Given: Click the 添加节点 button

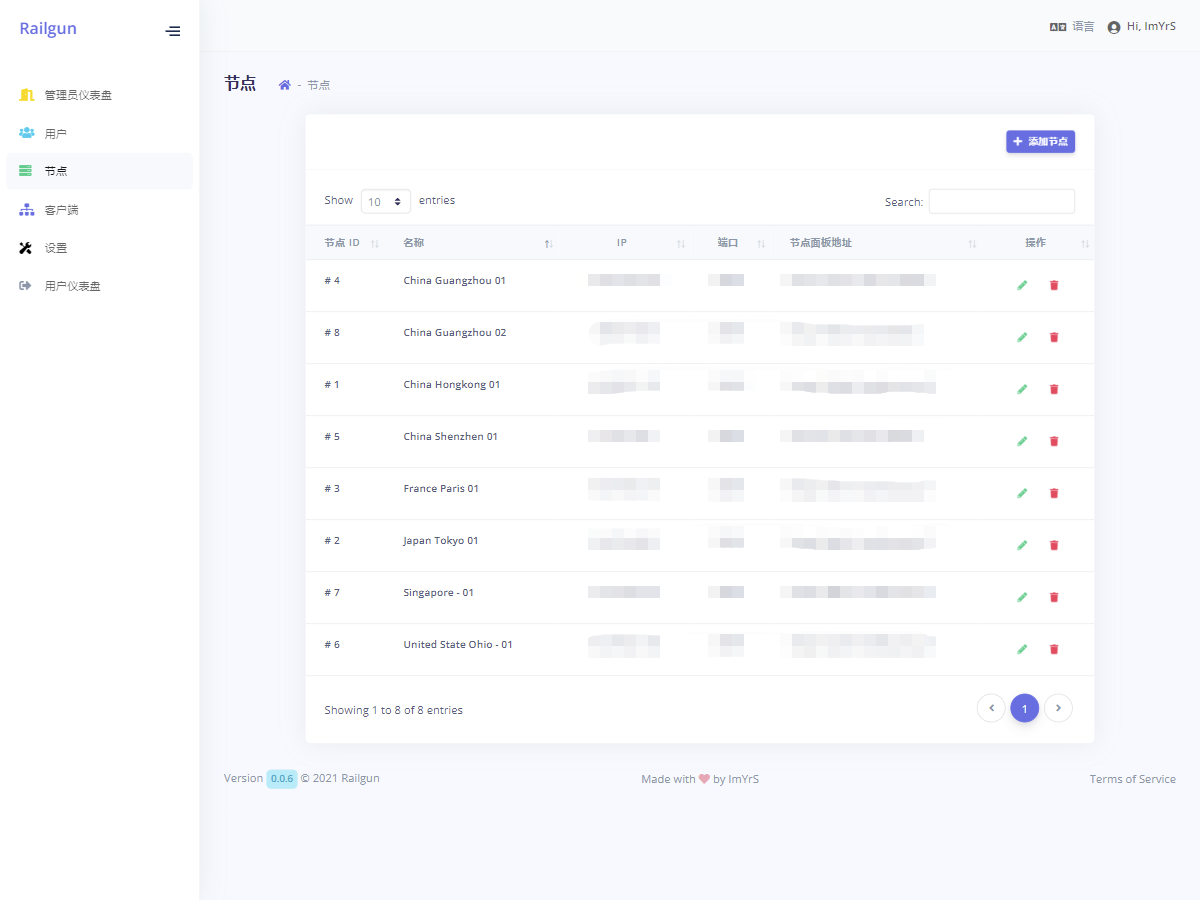Looking at the screenshot, I should (1040, 142).
